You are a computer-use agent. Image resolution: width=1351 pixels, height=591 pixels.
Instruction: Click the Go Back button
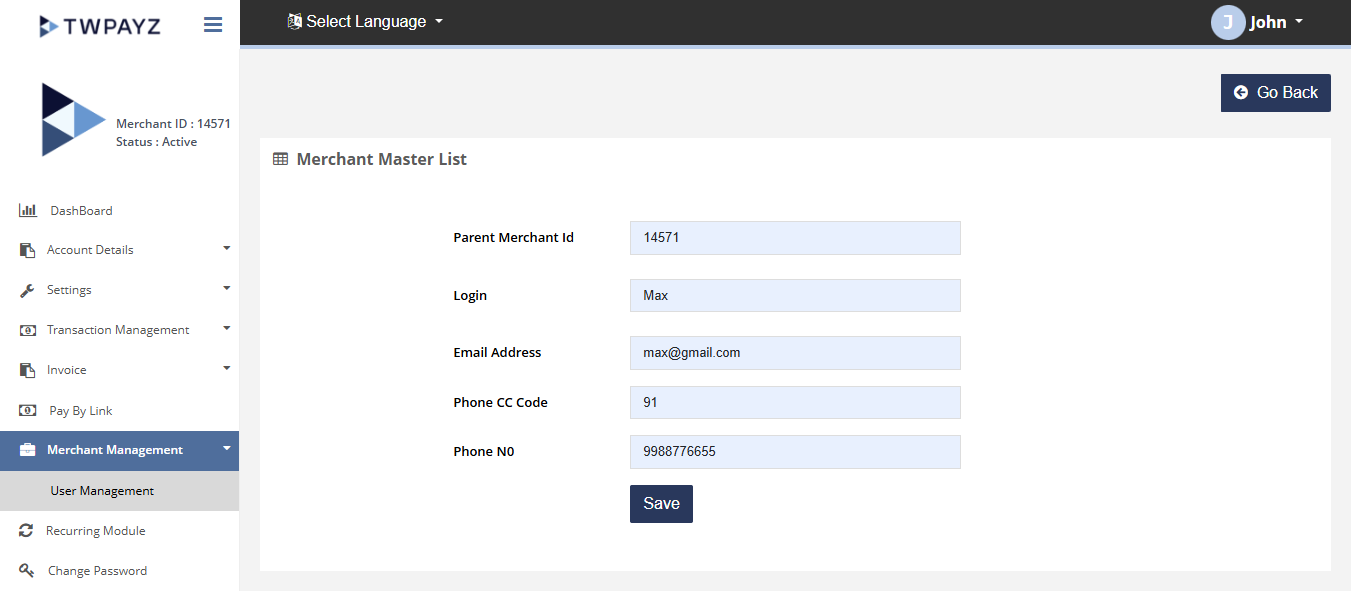pos(1275,93)
